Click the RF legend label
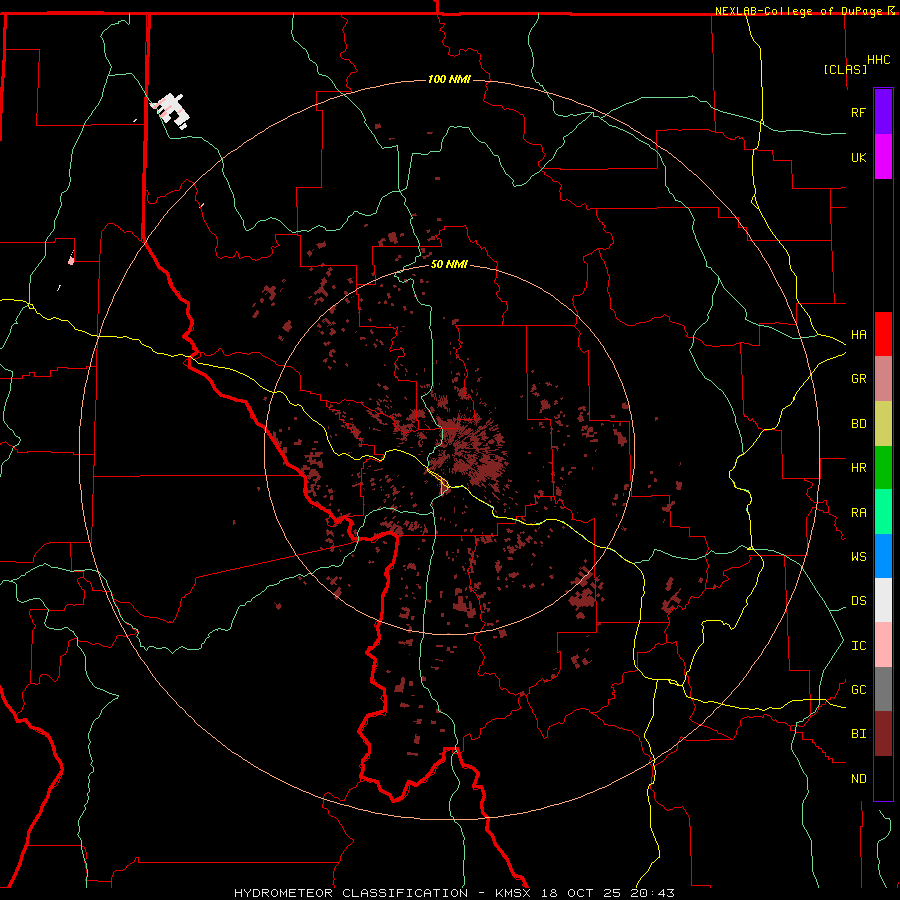Viewport: 900px width, 900px height. [x=858, y=112]
